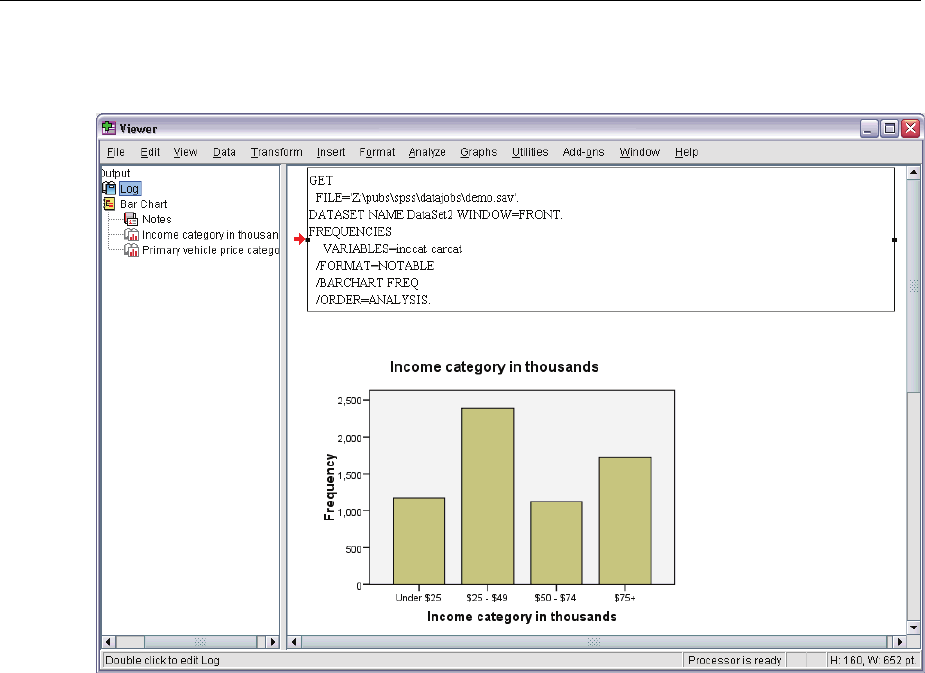Open the Help menu

click(687, 152)
